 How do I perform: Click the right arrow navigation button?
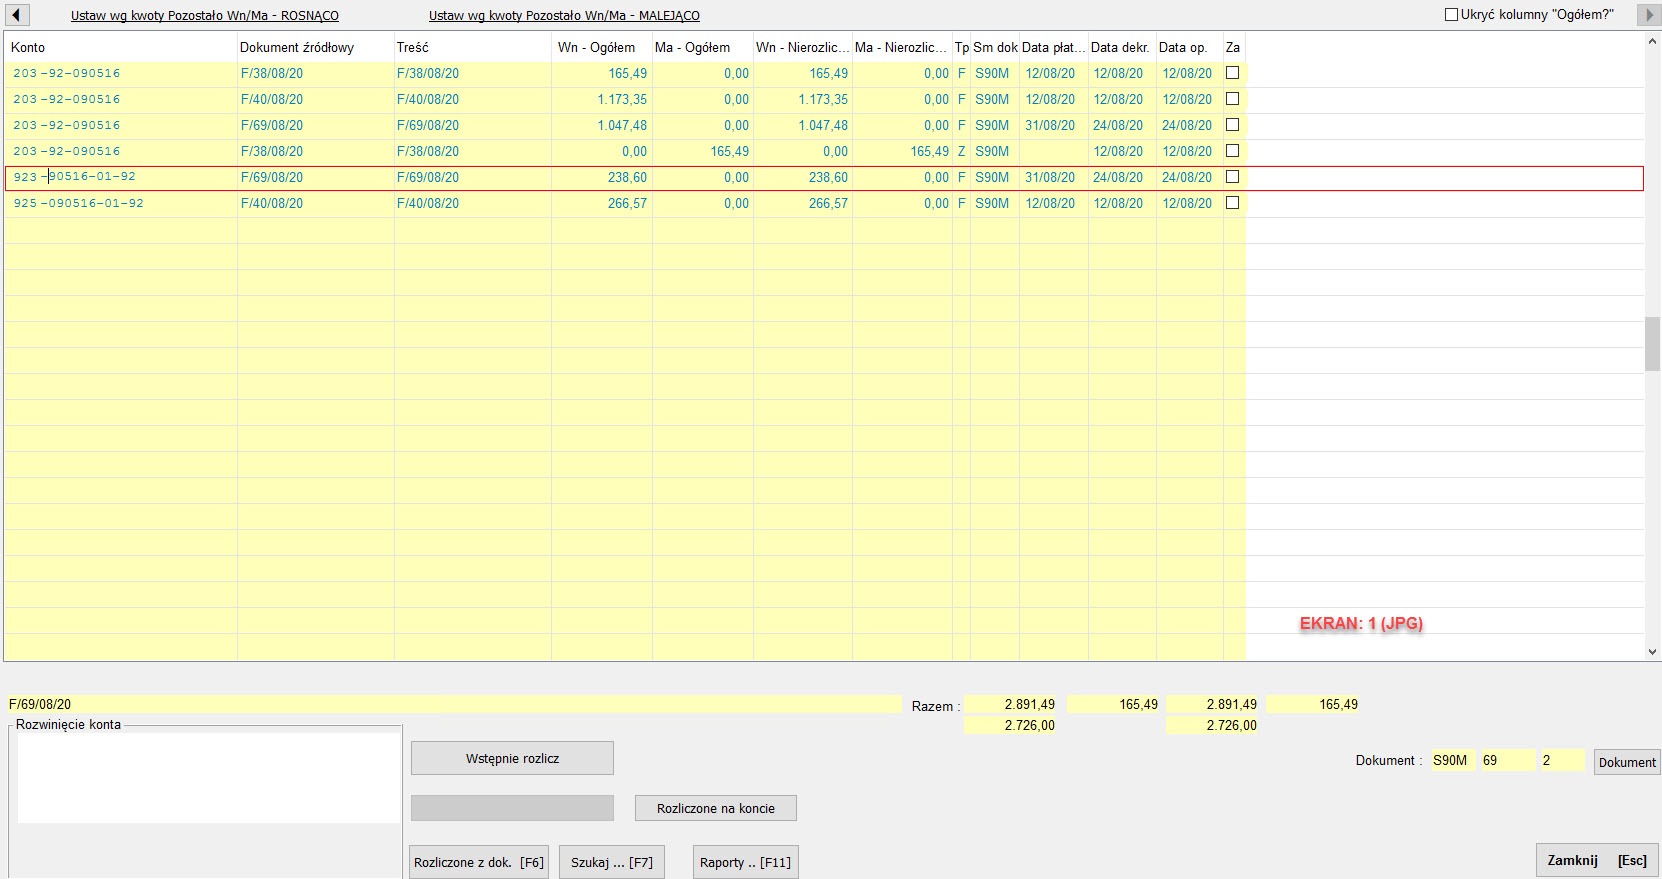click(x=1649, y=15)
